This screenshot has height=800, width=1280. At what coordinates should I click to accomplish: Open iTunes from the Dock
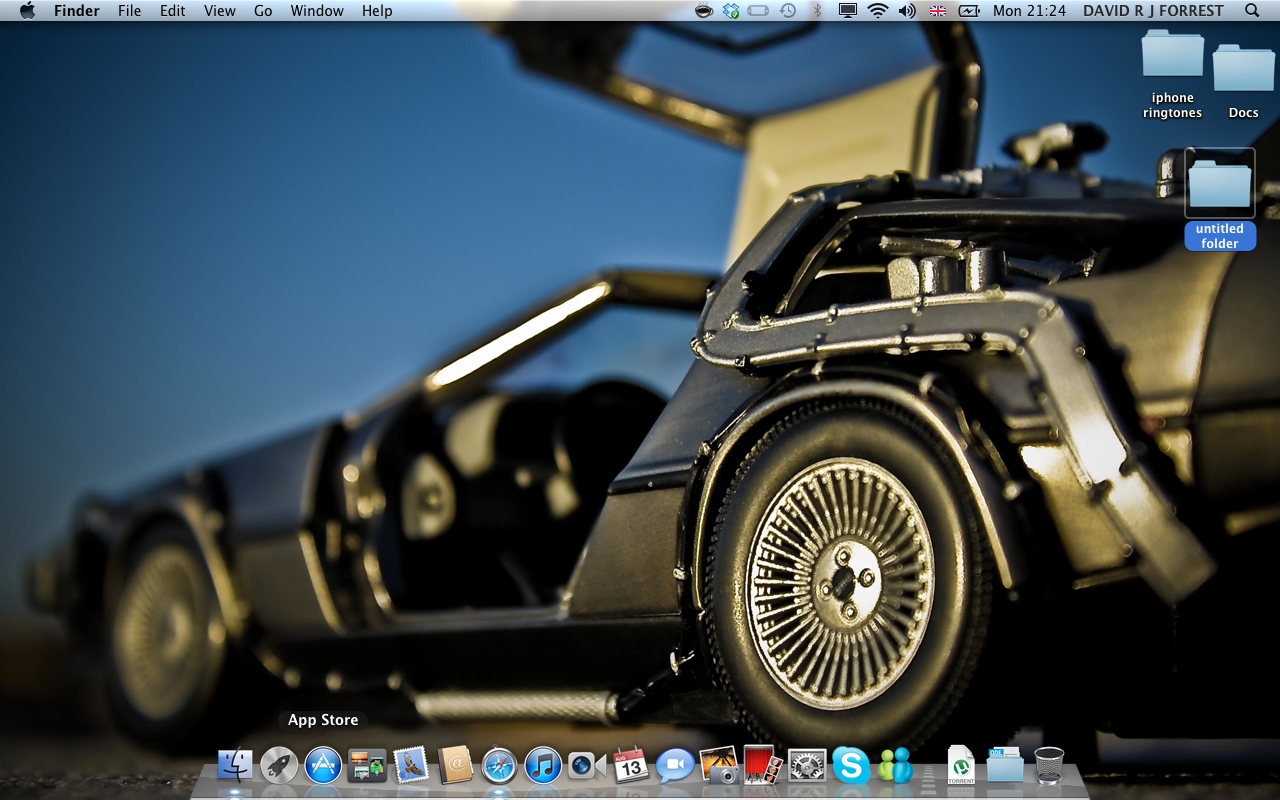pos(543,766)
